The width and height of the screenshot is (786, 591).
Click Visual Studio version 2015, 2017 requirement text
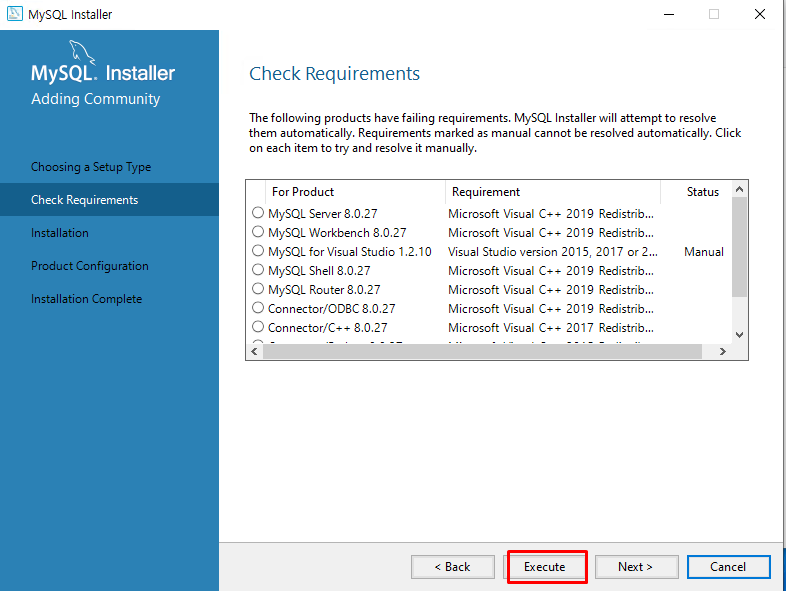coord(552,252)
